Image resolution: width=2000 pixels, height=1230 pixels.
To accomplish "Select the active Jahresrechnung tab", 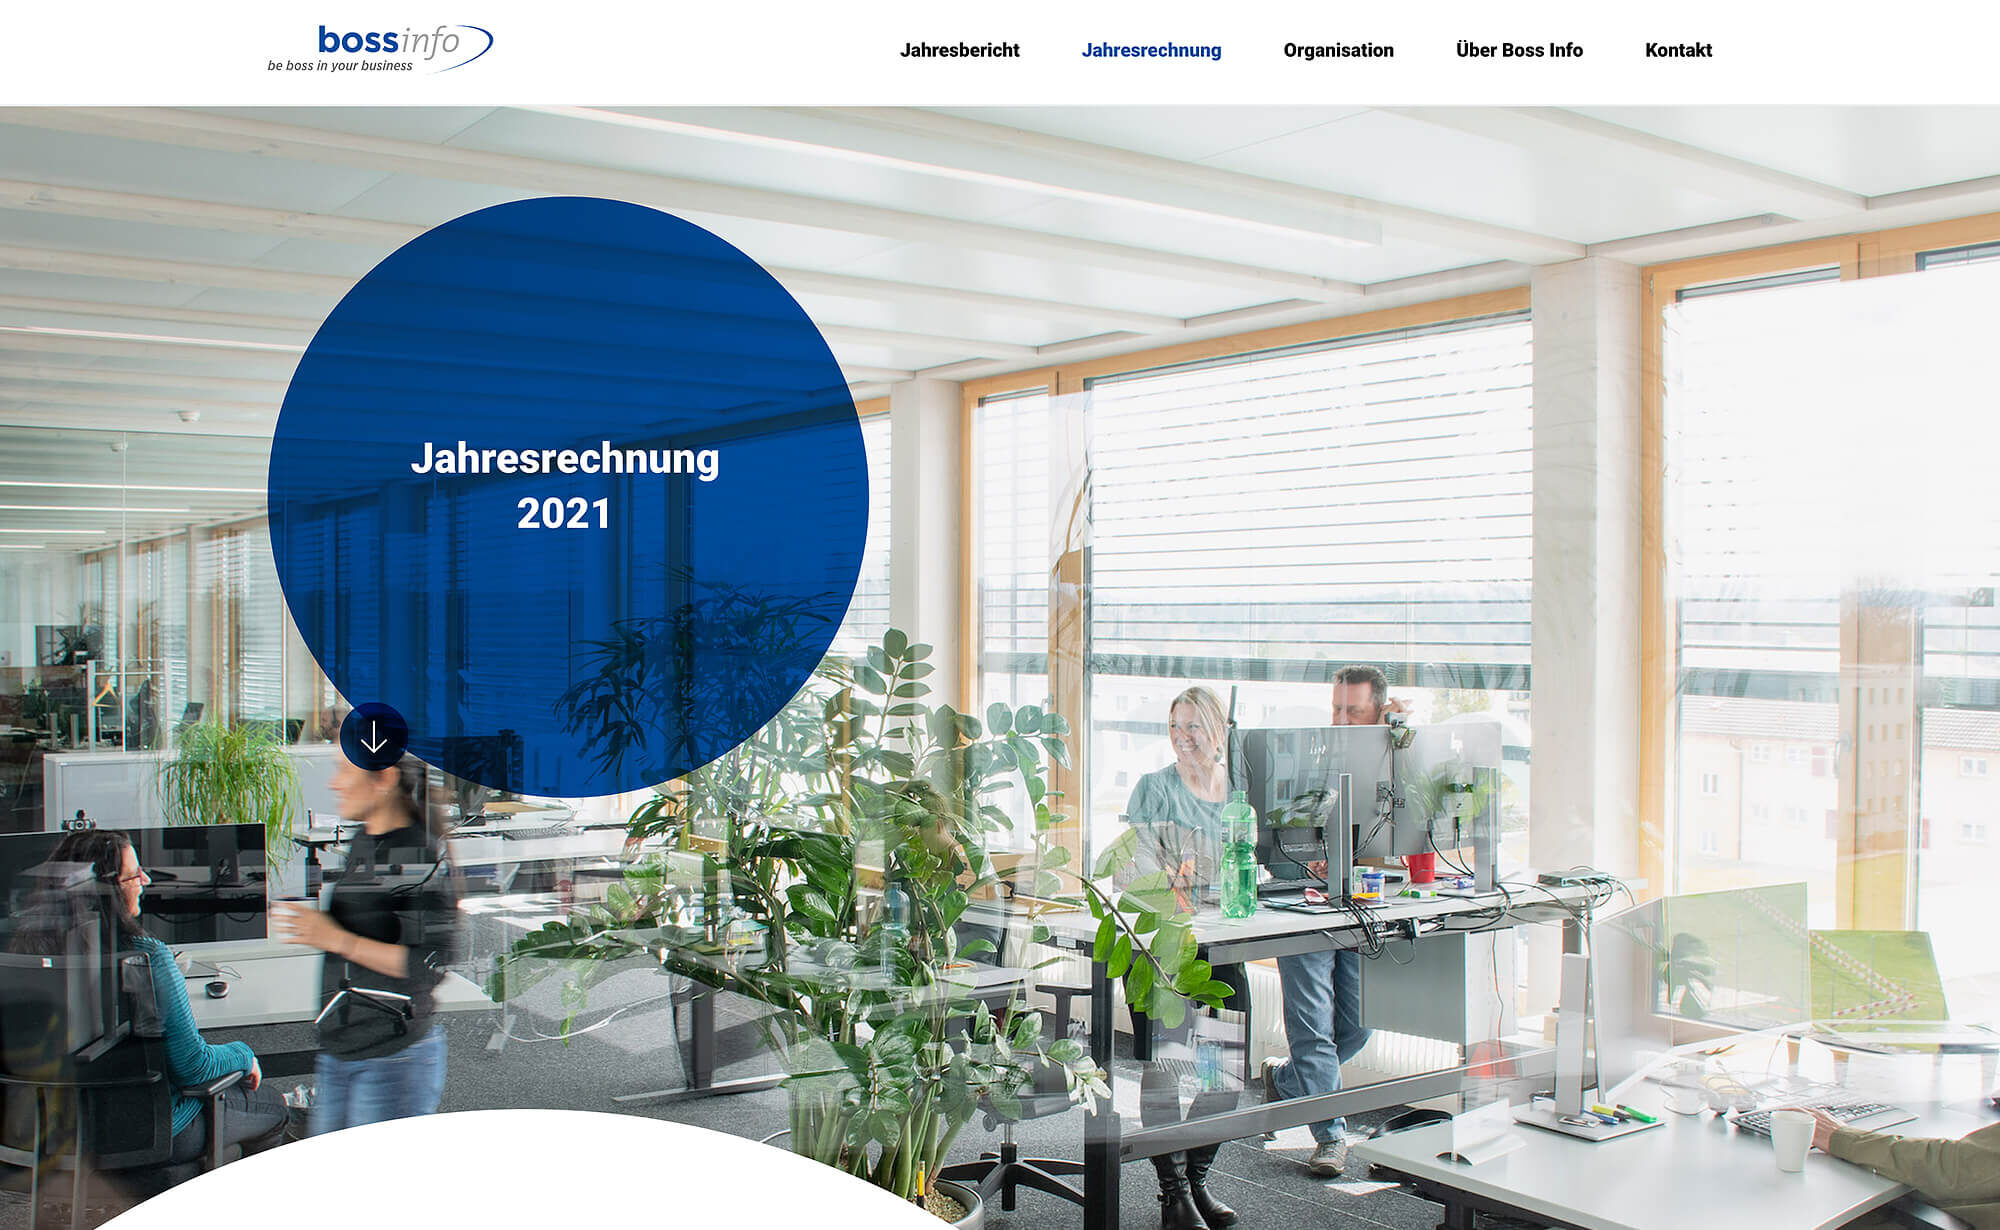I will (x=1151, y=49).
